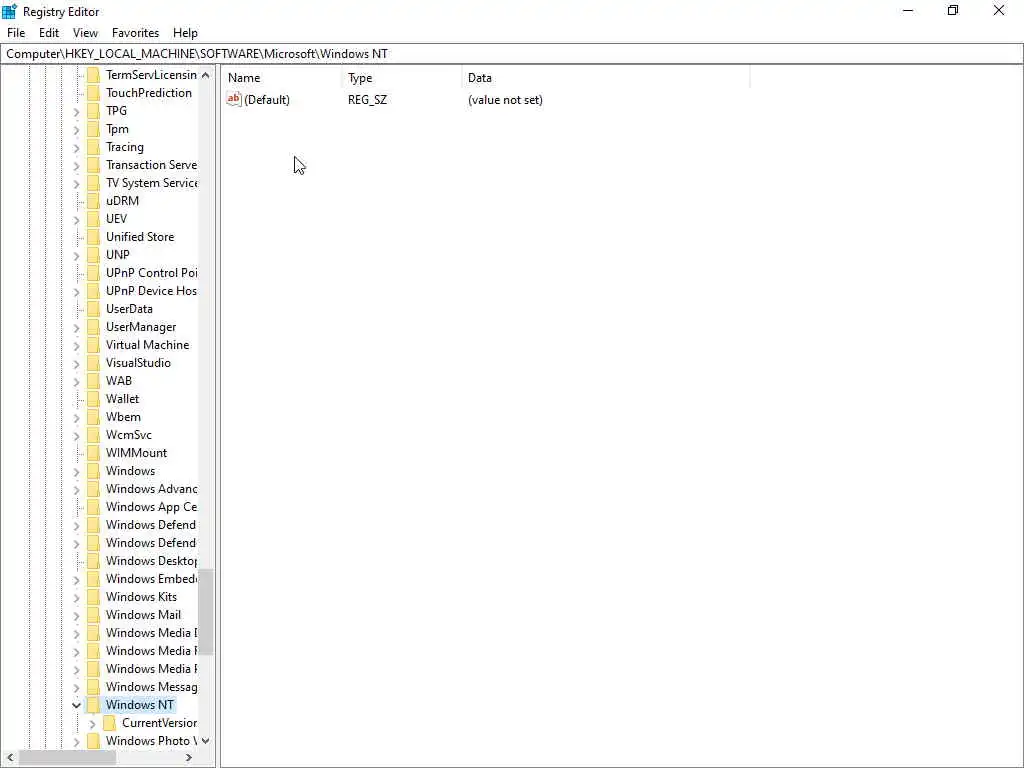Screen dimensions: 1024x768
Task: Click the WAB folder icon
Action: click(93, 381)
